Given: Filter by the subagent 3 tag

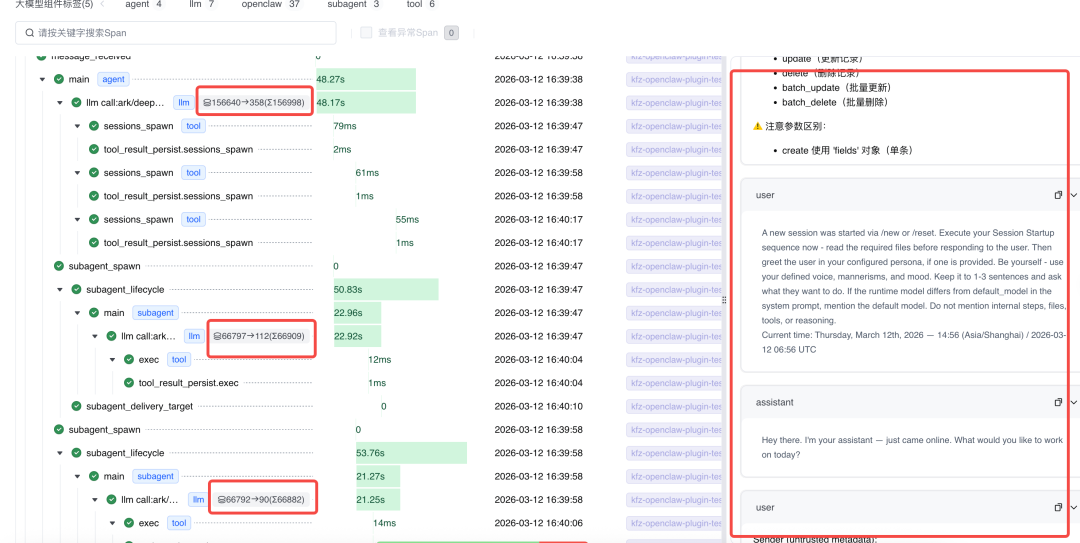Looking at the screenshot, I should point(353,4).
